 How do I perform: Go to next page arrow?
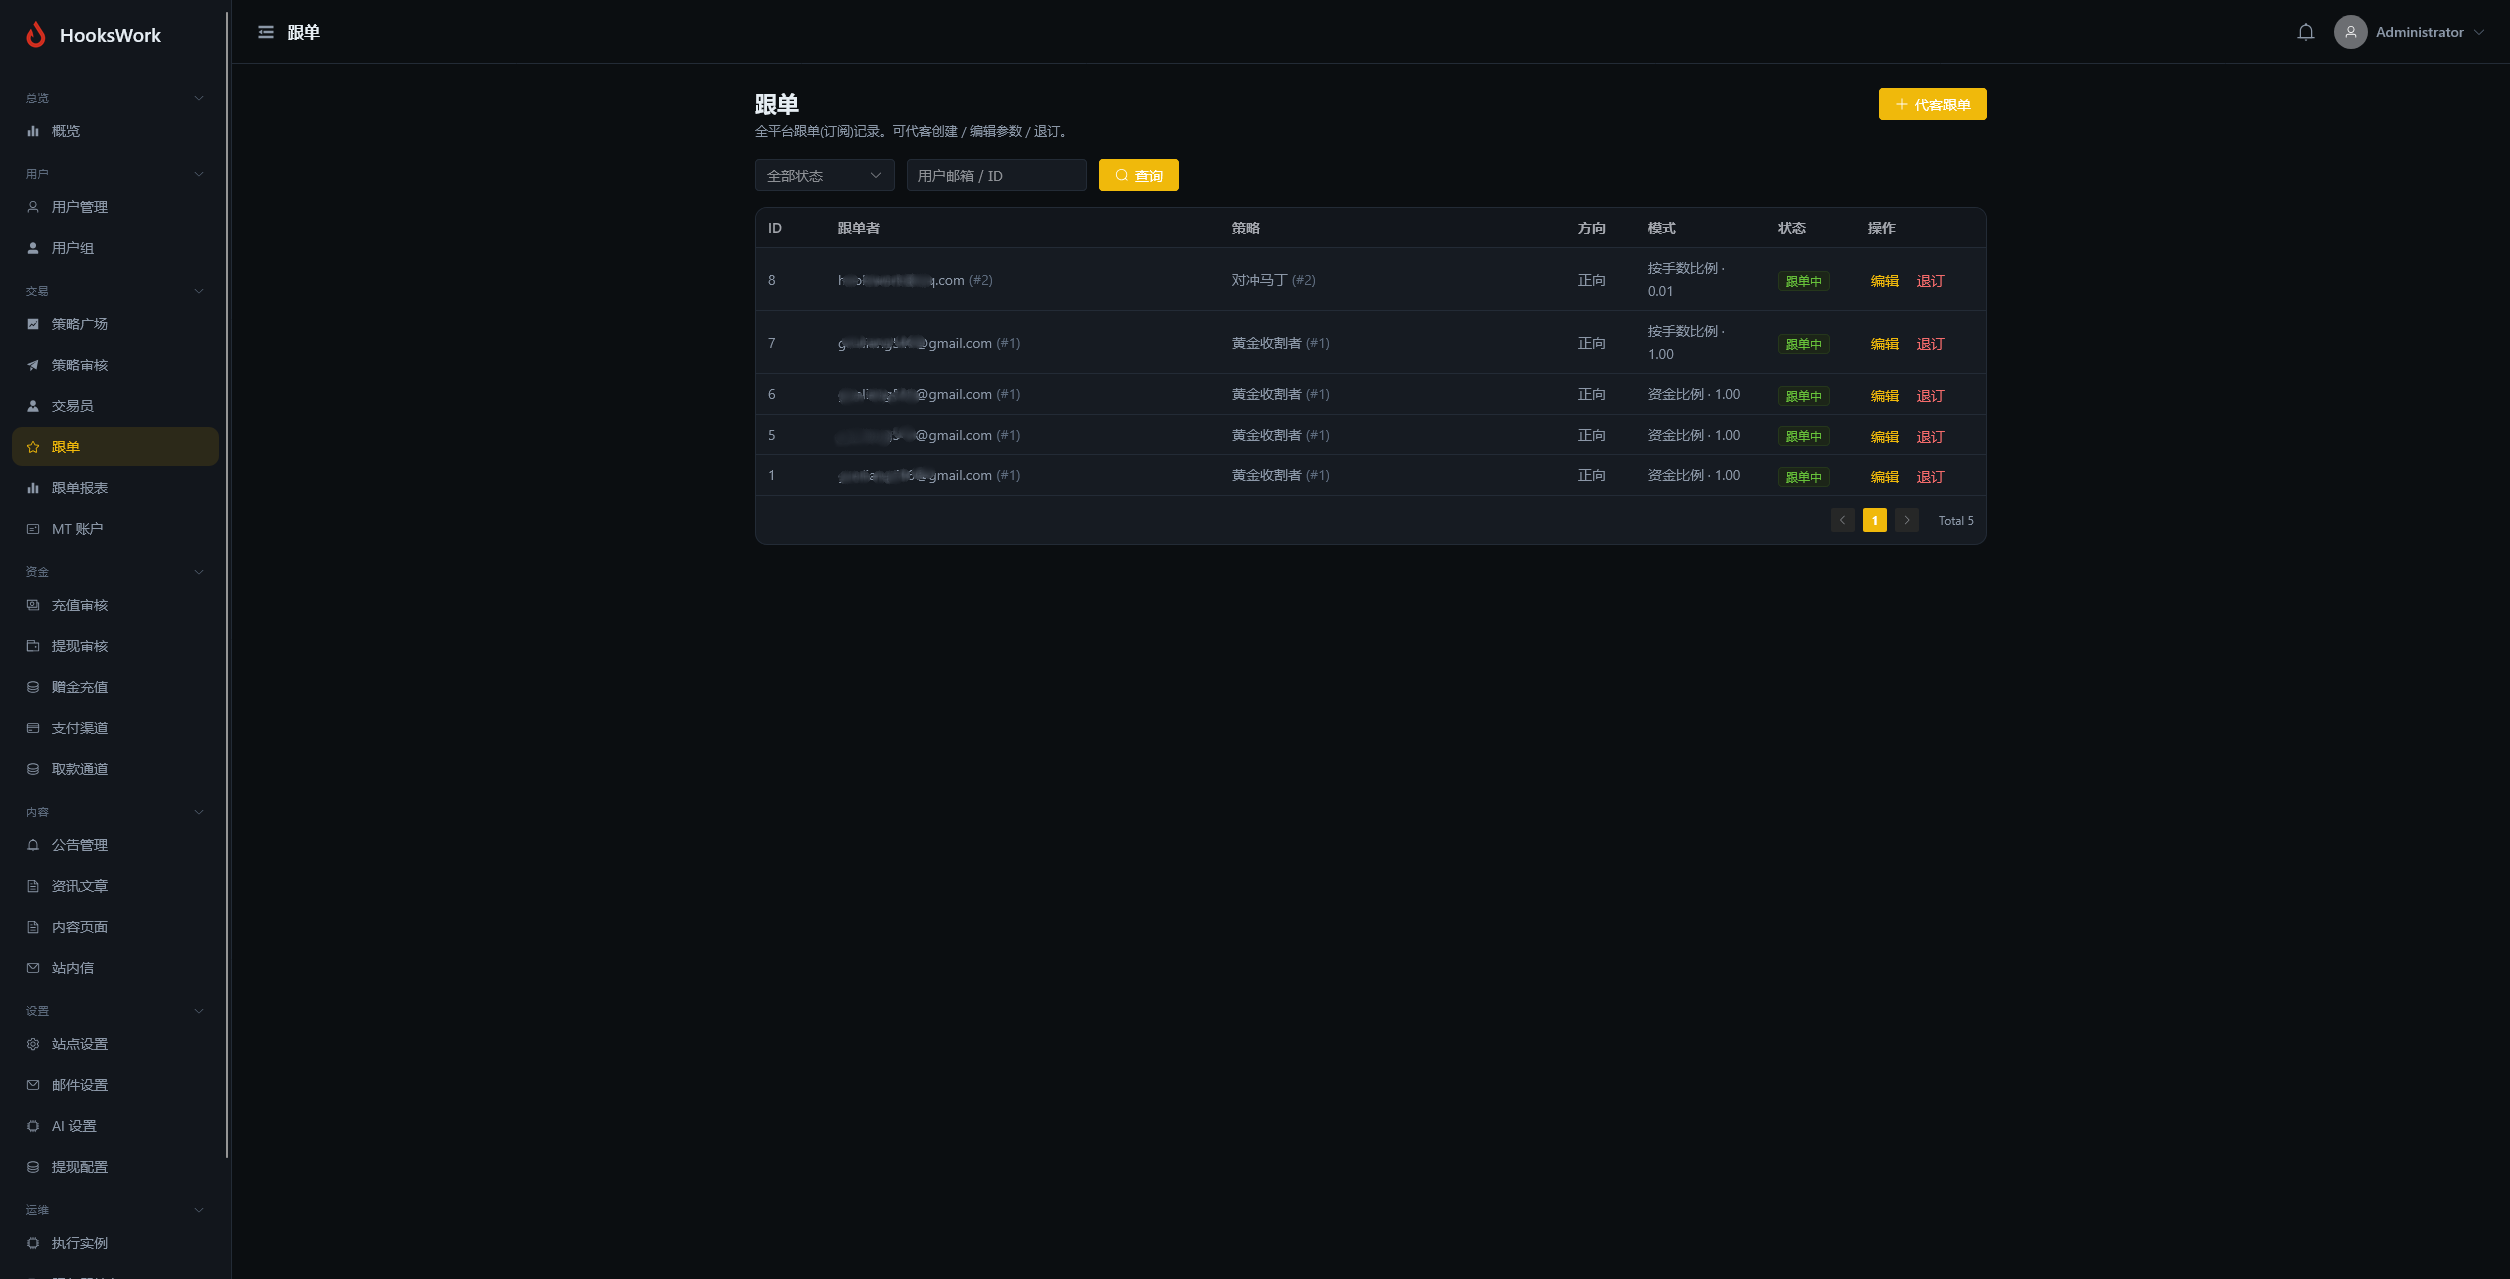tap(1906, 520)
